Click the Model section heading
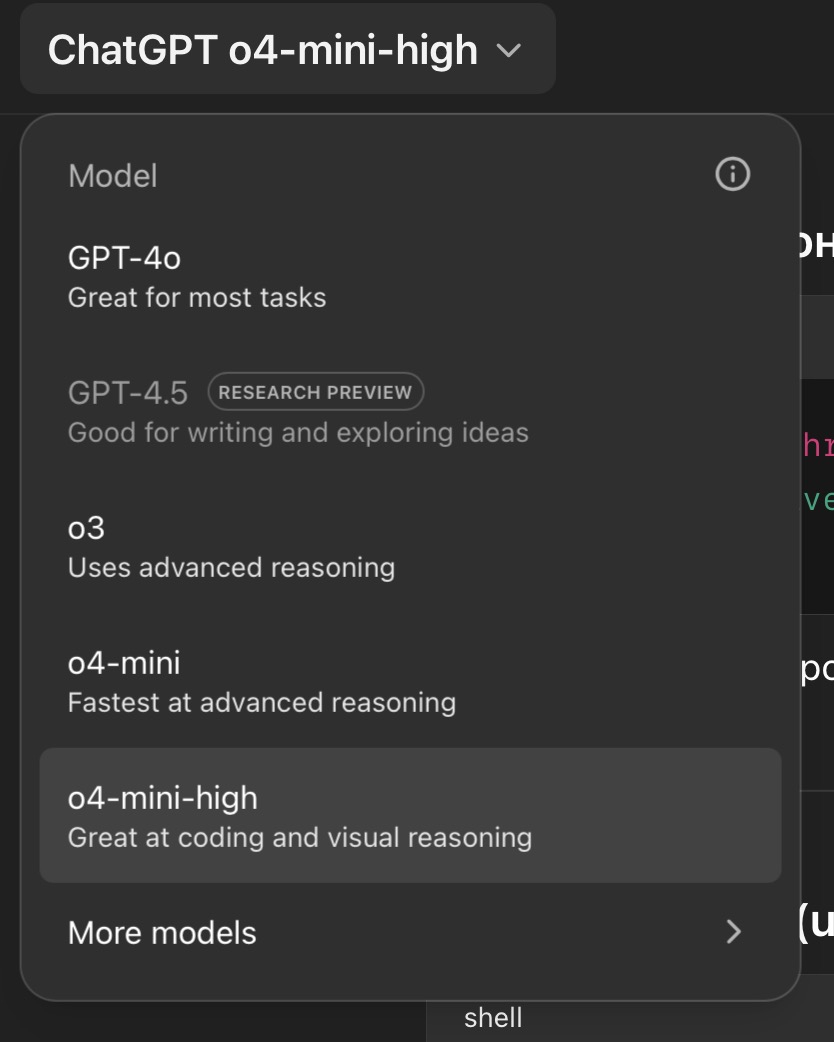The image size is (834, 1042). tap(113, 176)
